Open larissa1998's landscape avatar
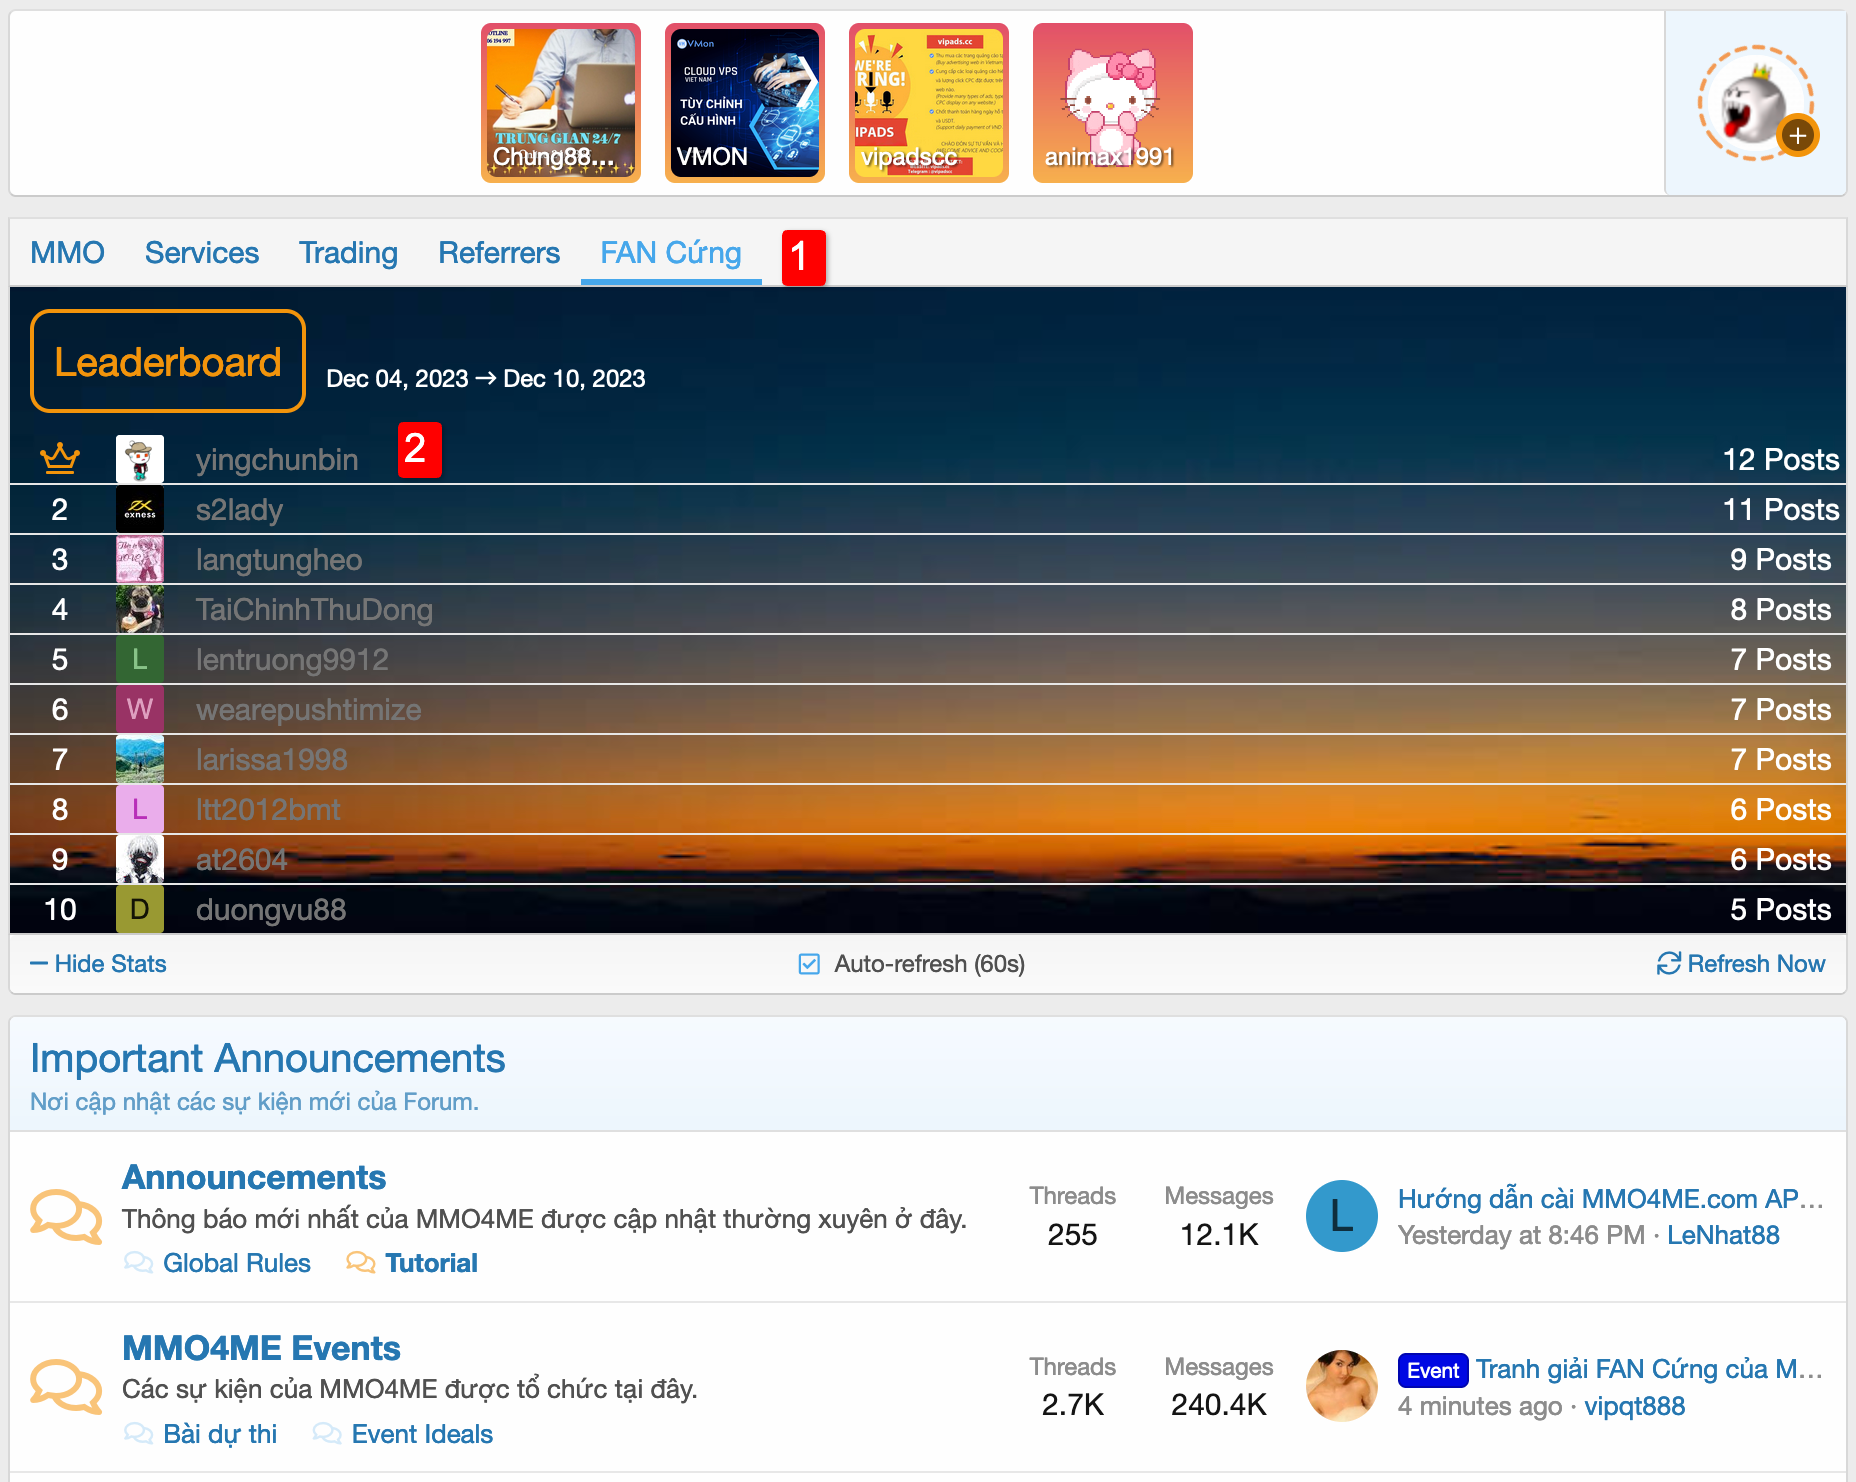This screenshot has width=1856, height=1482. click(x=140, y=759)
